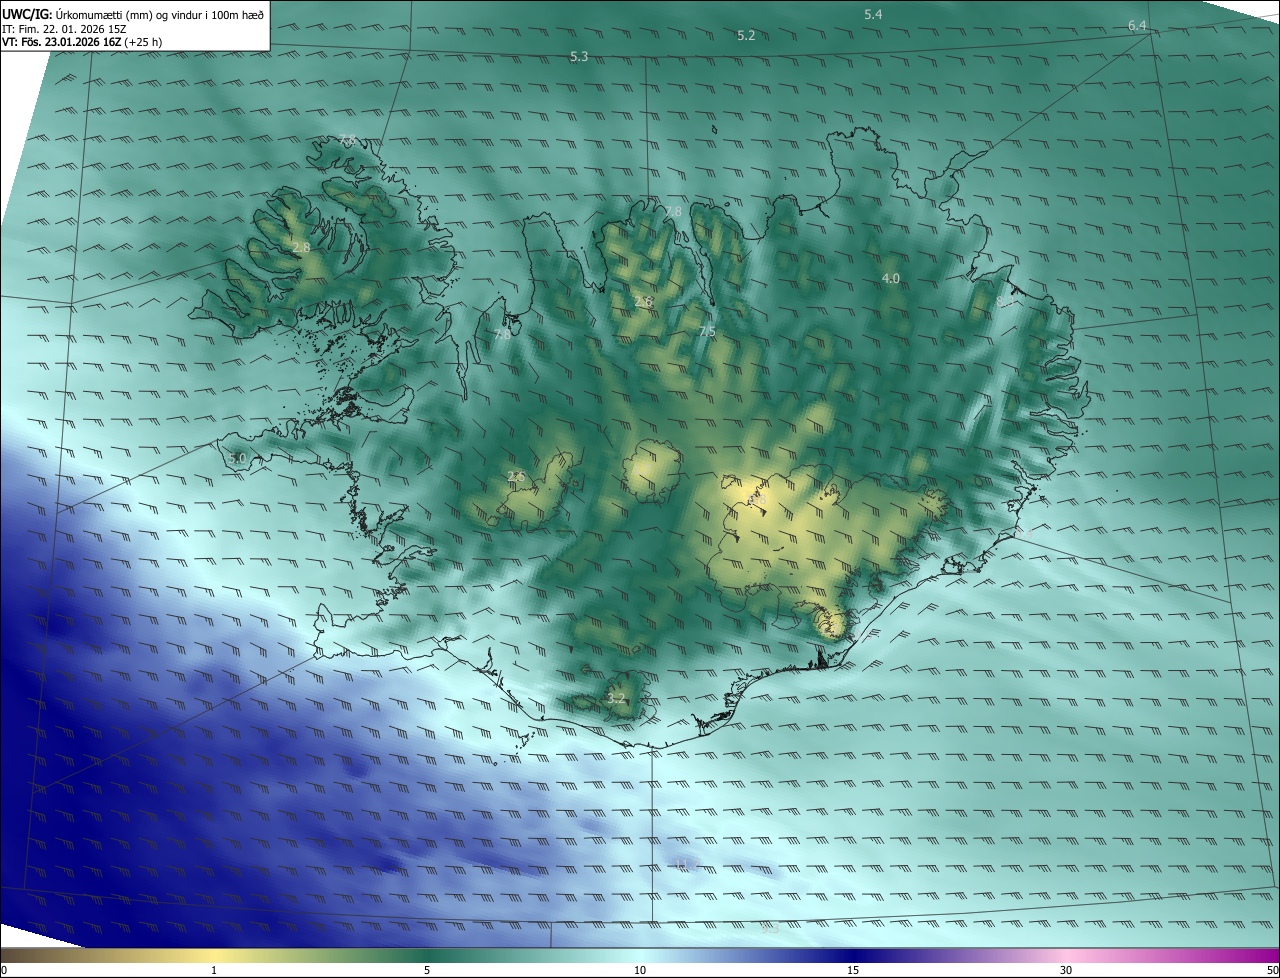1280x978 pixels.
Task: Click the 6.4 value in the northeast corner
Action: tap(1137, 25)
